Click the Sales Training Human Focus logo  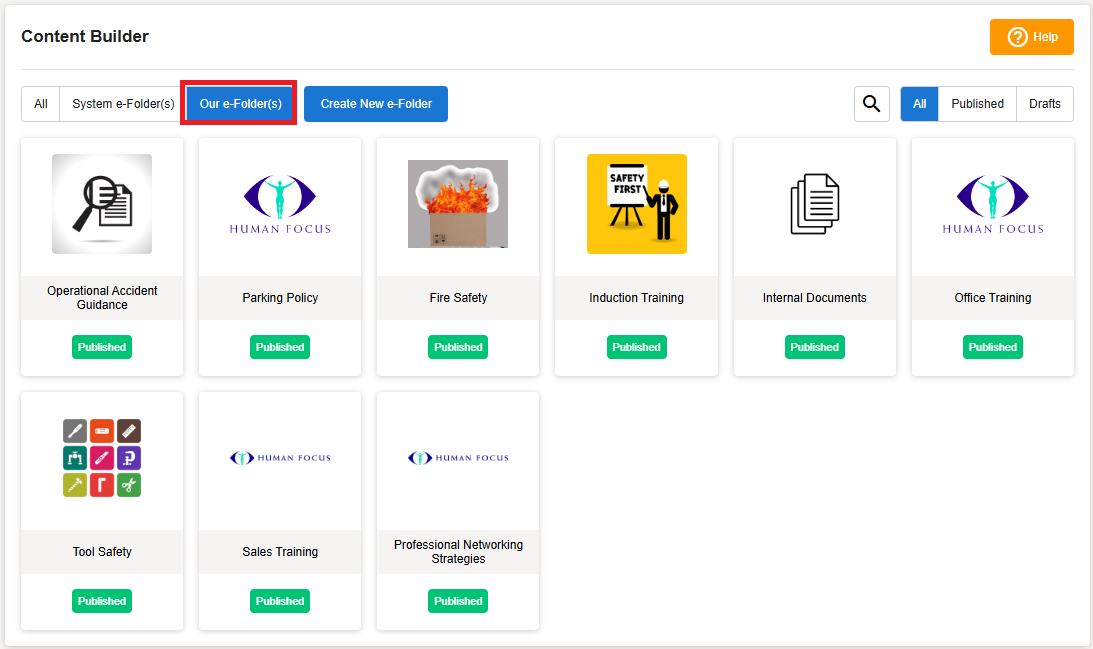280,458
